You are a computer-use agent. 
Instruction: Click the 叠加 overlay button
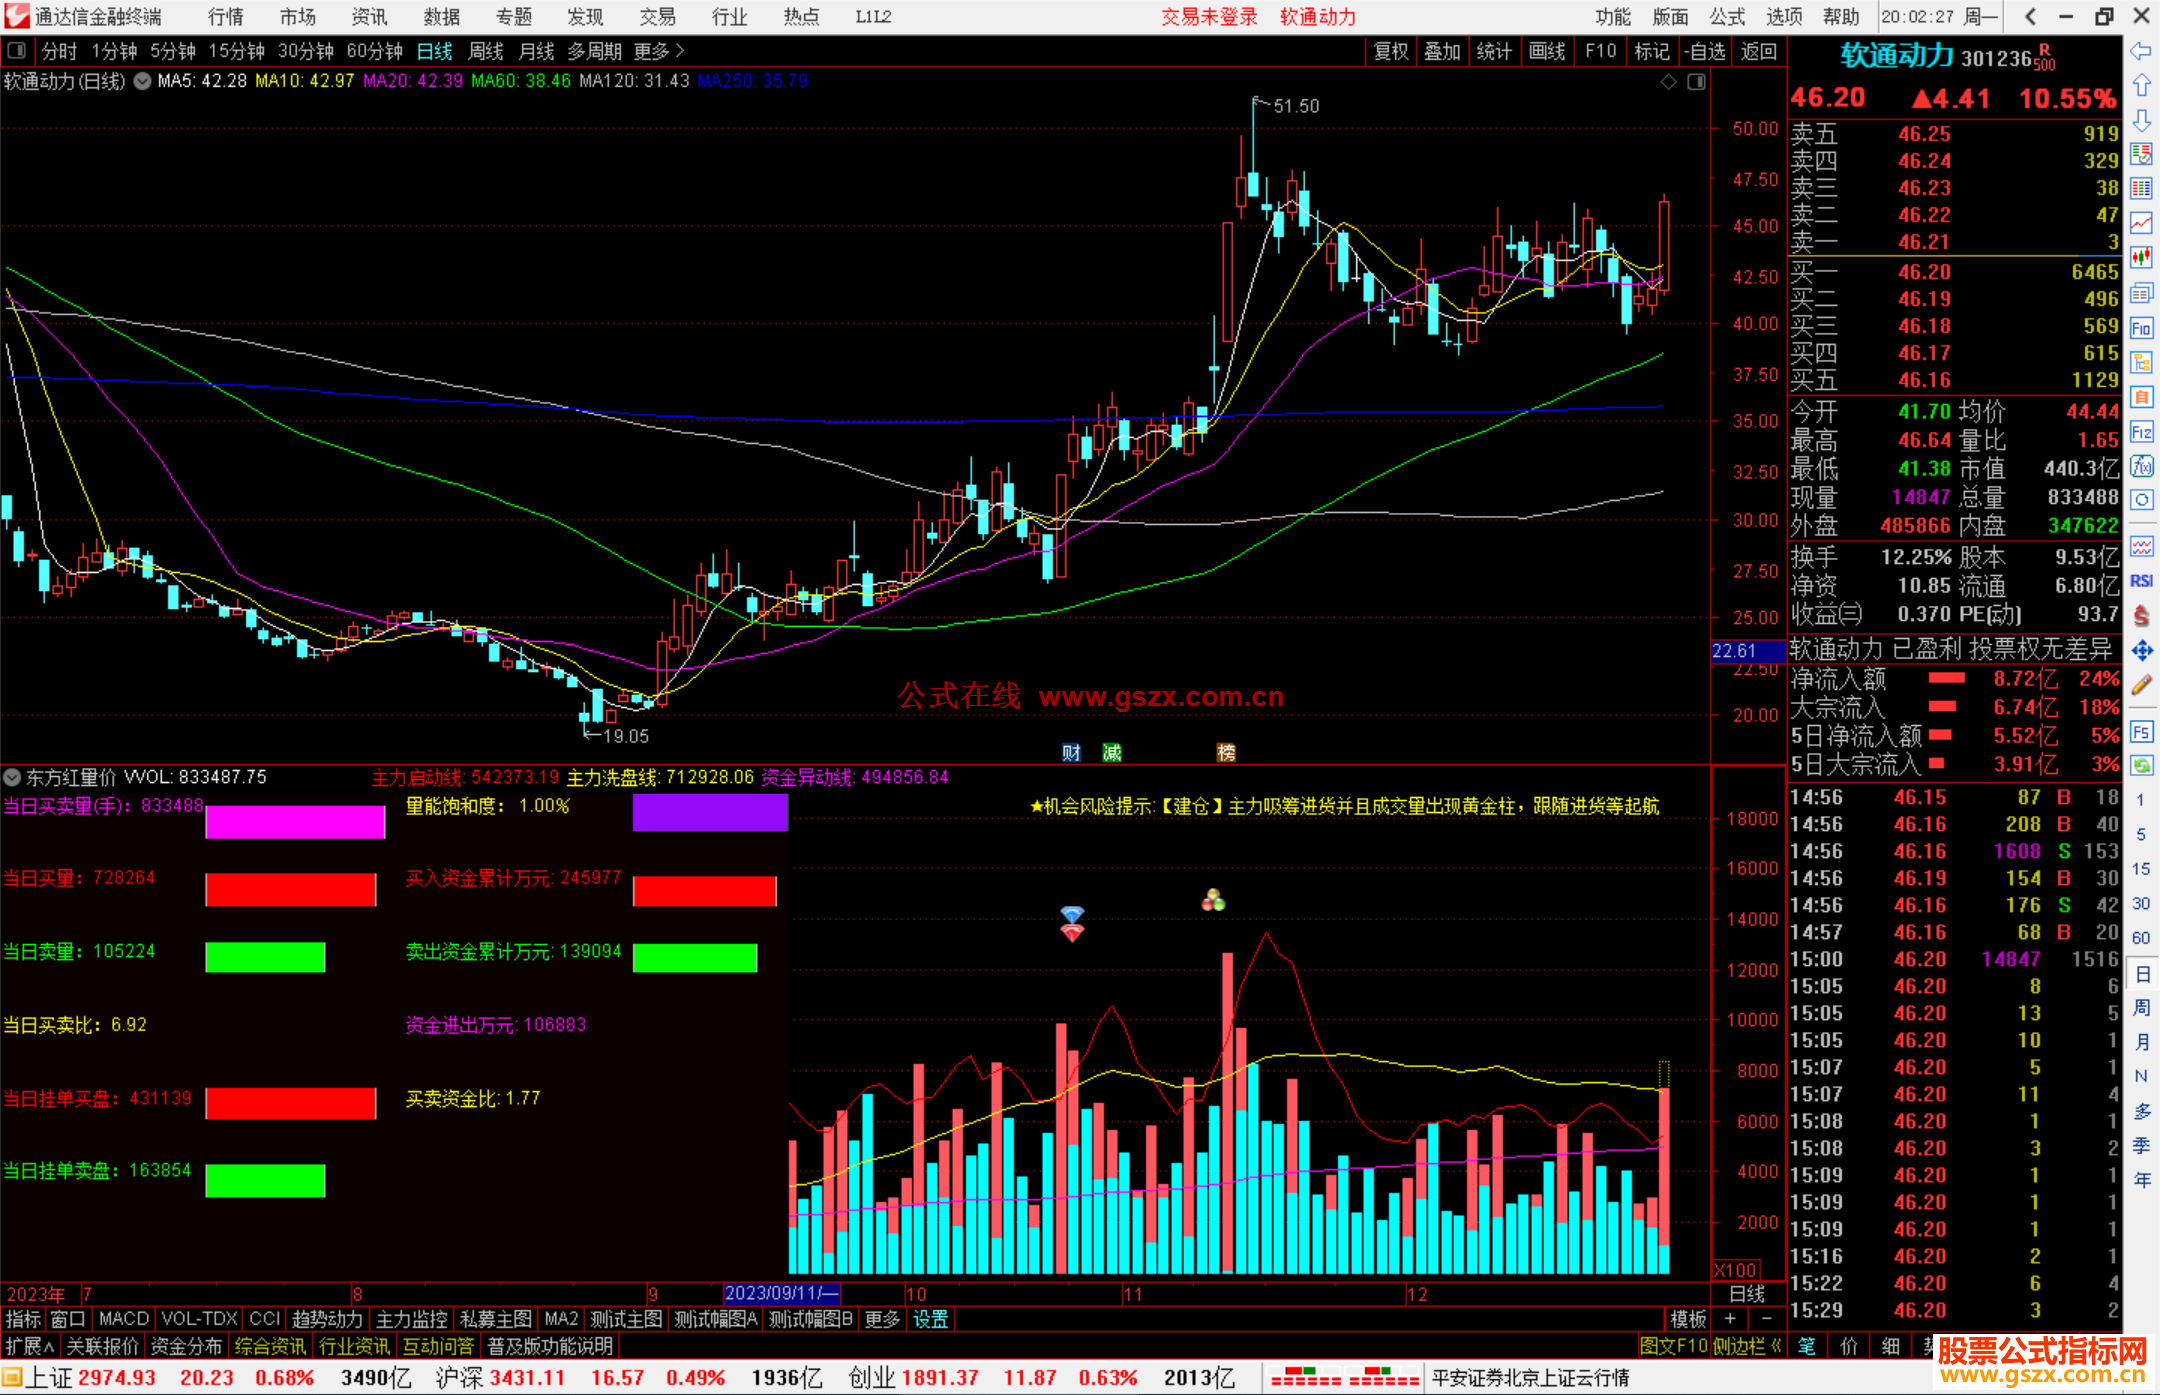click(x=1442, y=51)
